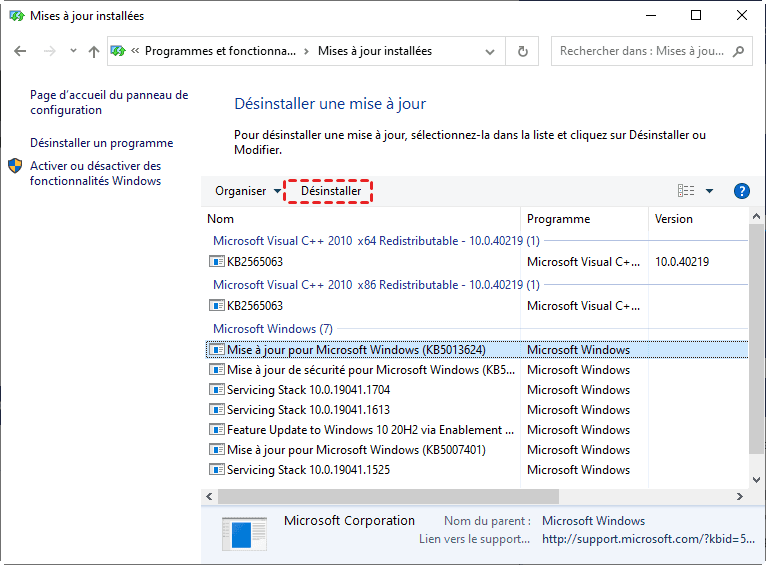The width and height of the screenshot is (766, 565).
Task: Refresh the installed updates list
Action: [522, 51]
